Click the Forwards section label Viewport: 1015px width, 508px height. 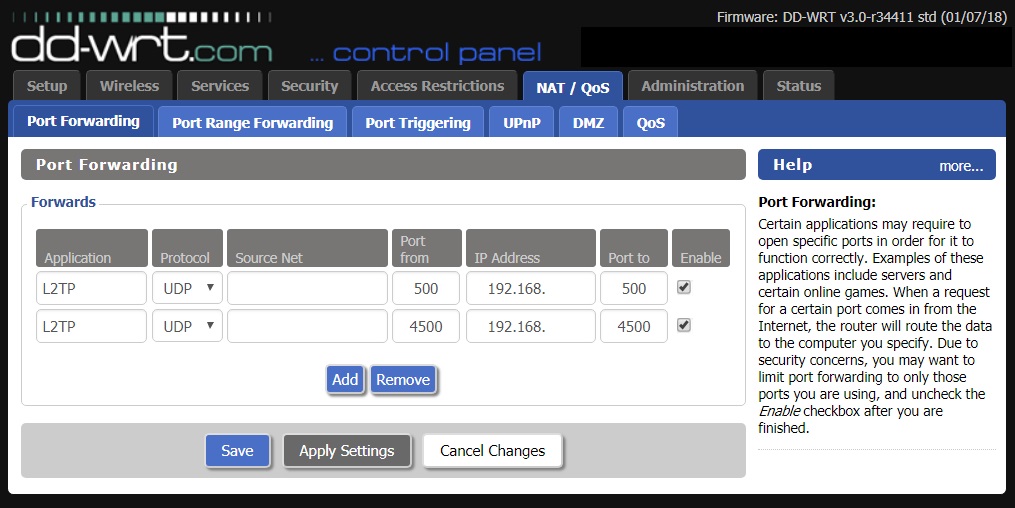coord(63,202)
